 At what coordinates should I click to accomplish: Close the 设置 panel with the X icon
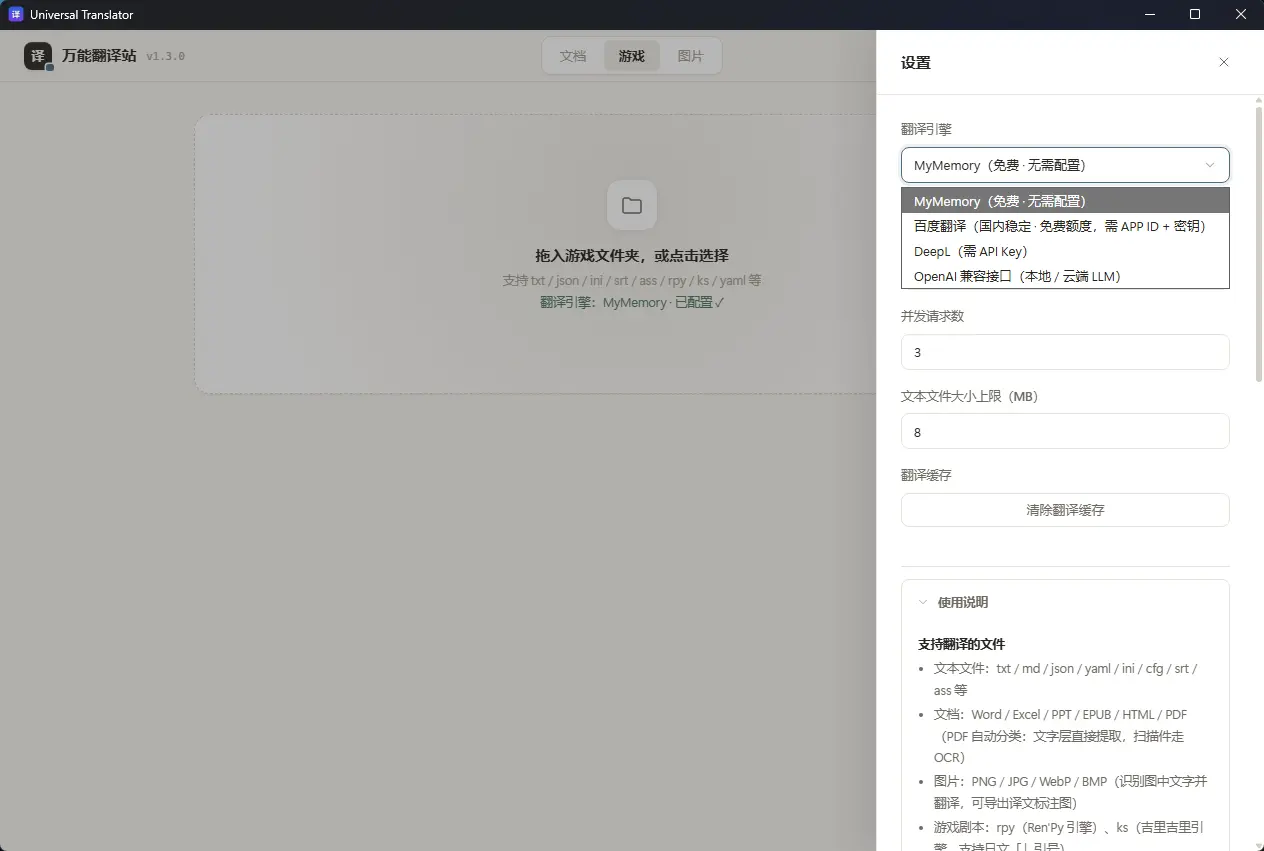pyautogui.click(x=1224, y=62)
